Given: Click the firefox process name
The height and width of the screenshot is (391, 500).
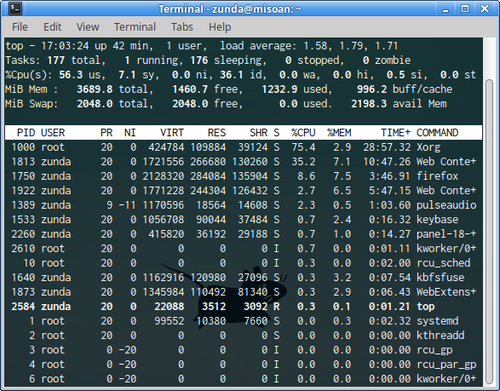Looking at the screenshot, I should [437, 176].
